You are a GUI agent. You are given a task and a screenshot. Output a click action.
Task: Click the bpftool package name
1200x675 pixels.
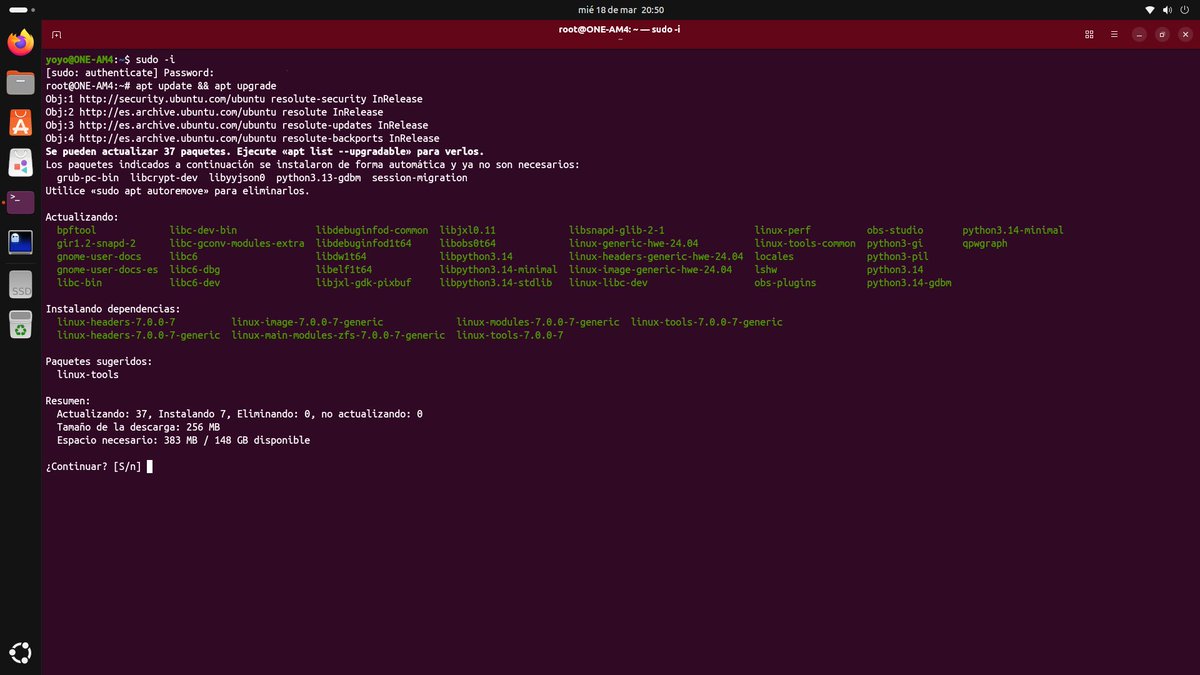click(x=76, y=230)
